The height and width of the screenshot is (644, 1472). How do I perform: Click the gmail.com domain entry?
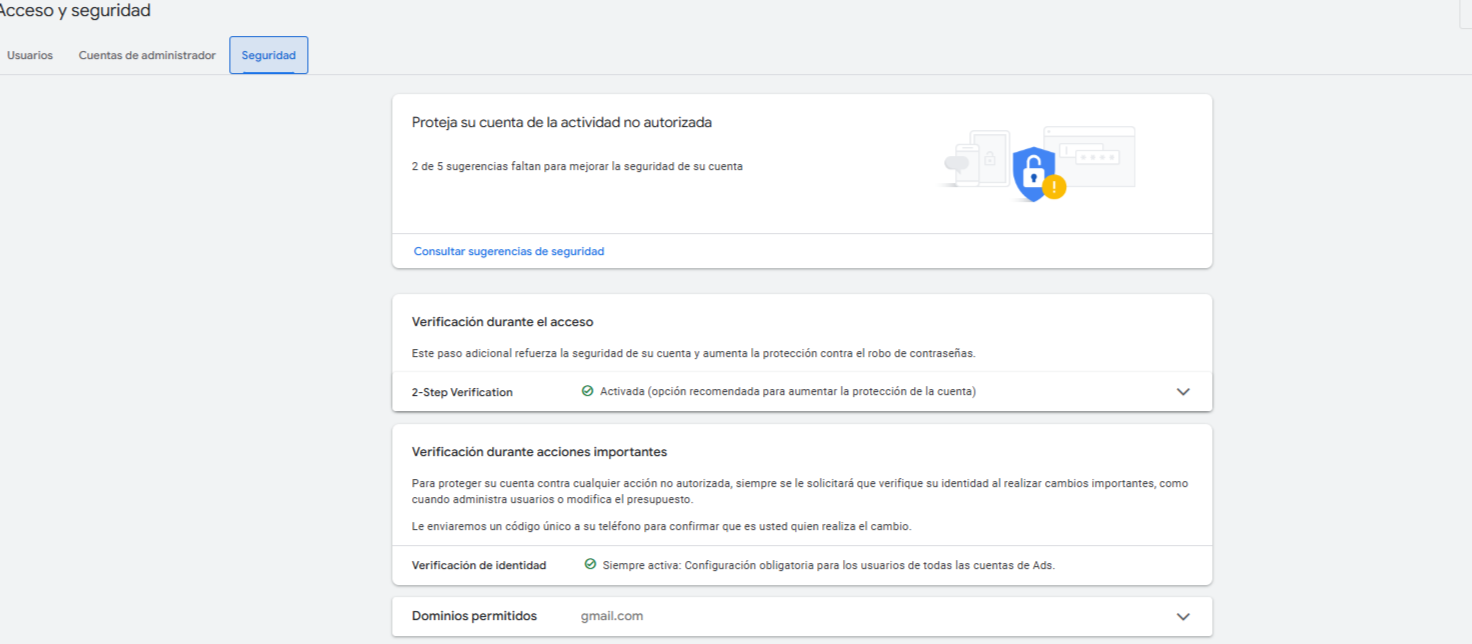[x=611, y=616]
